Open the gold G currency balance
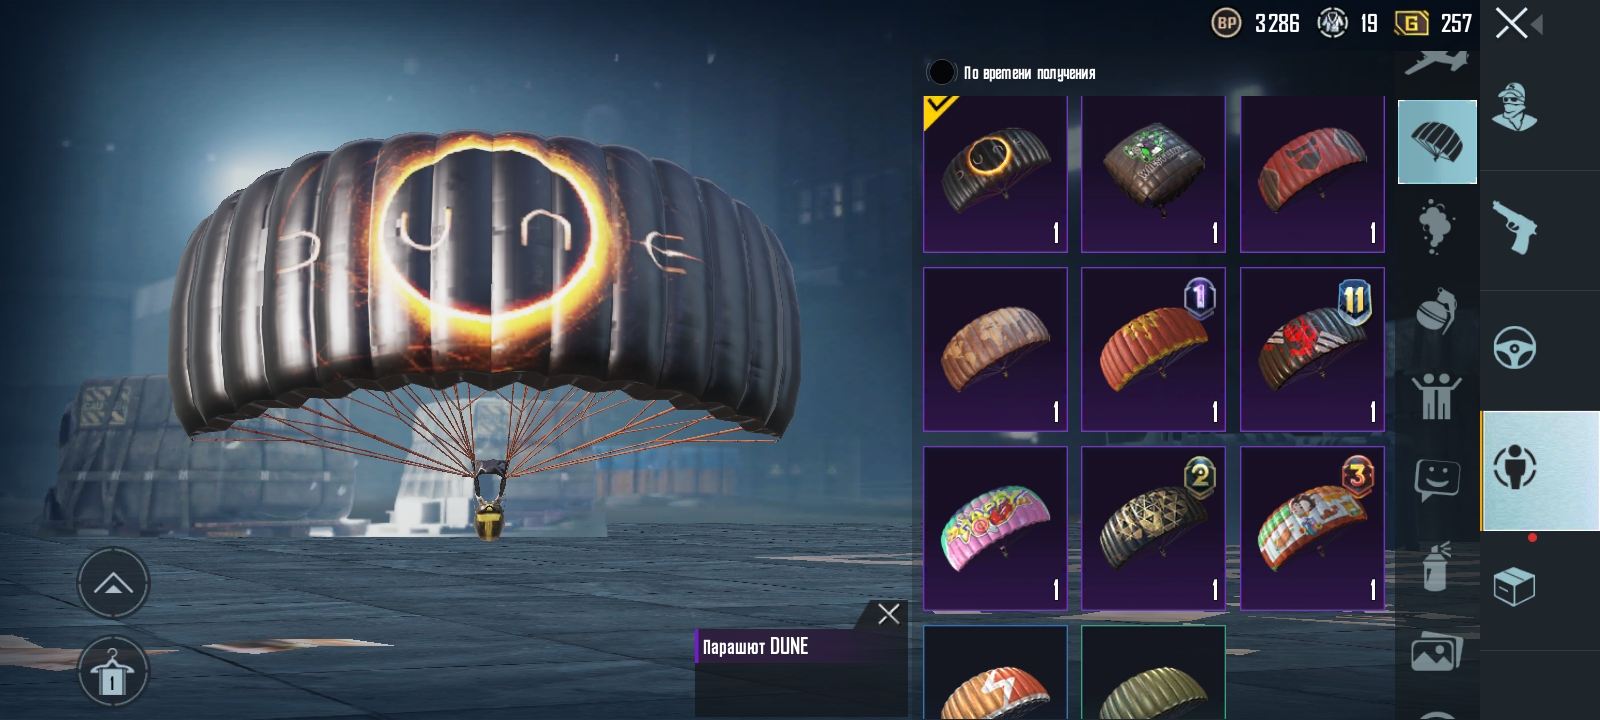The height and width of the screenshot is (720, 1600). 1434,23
